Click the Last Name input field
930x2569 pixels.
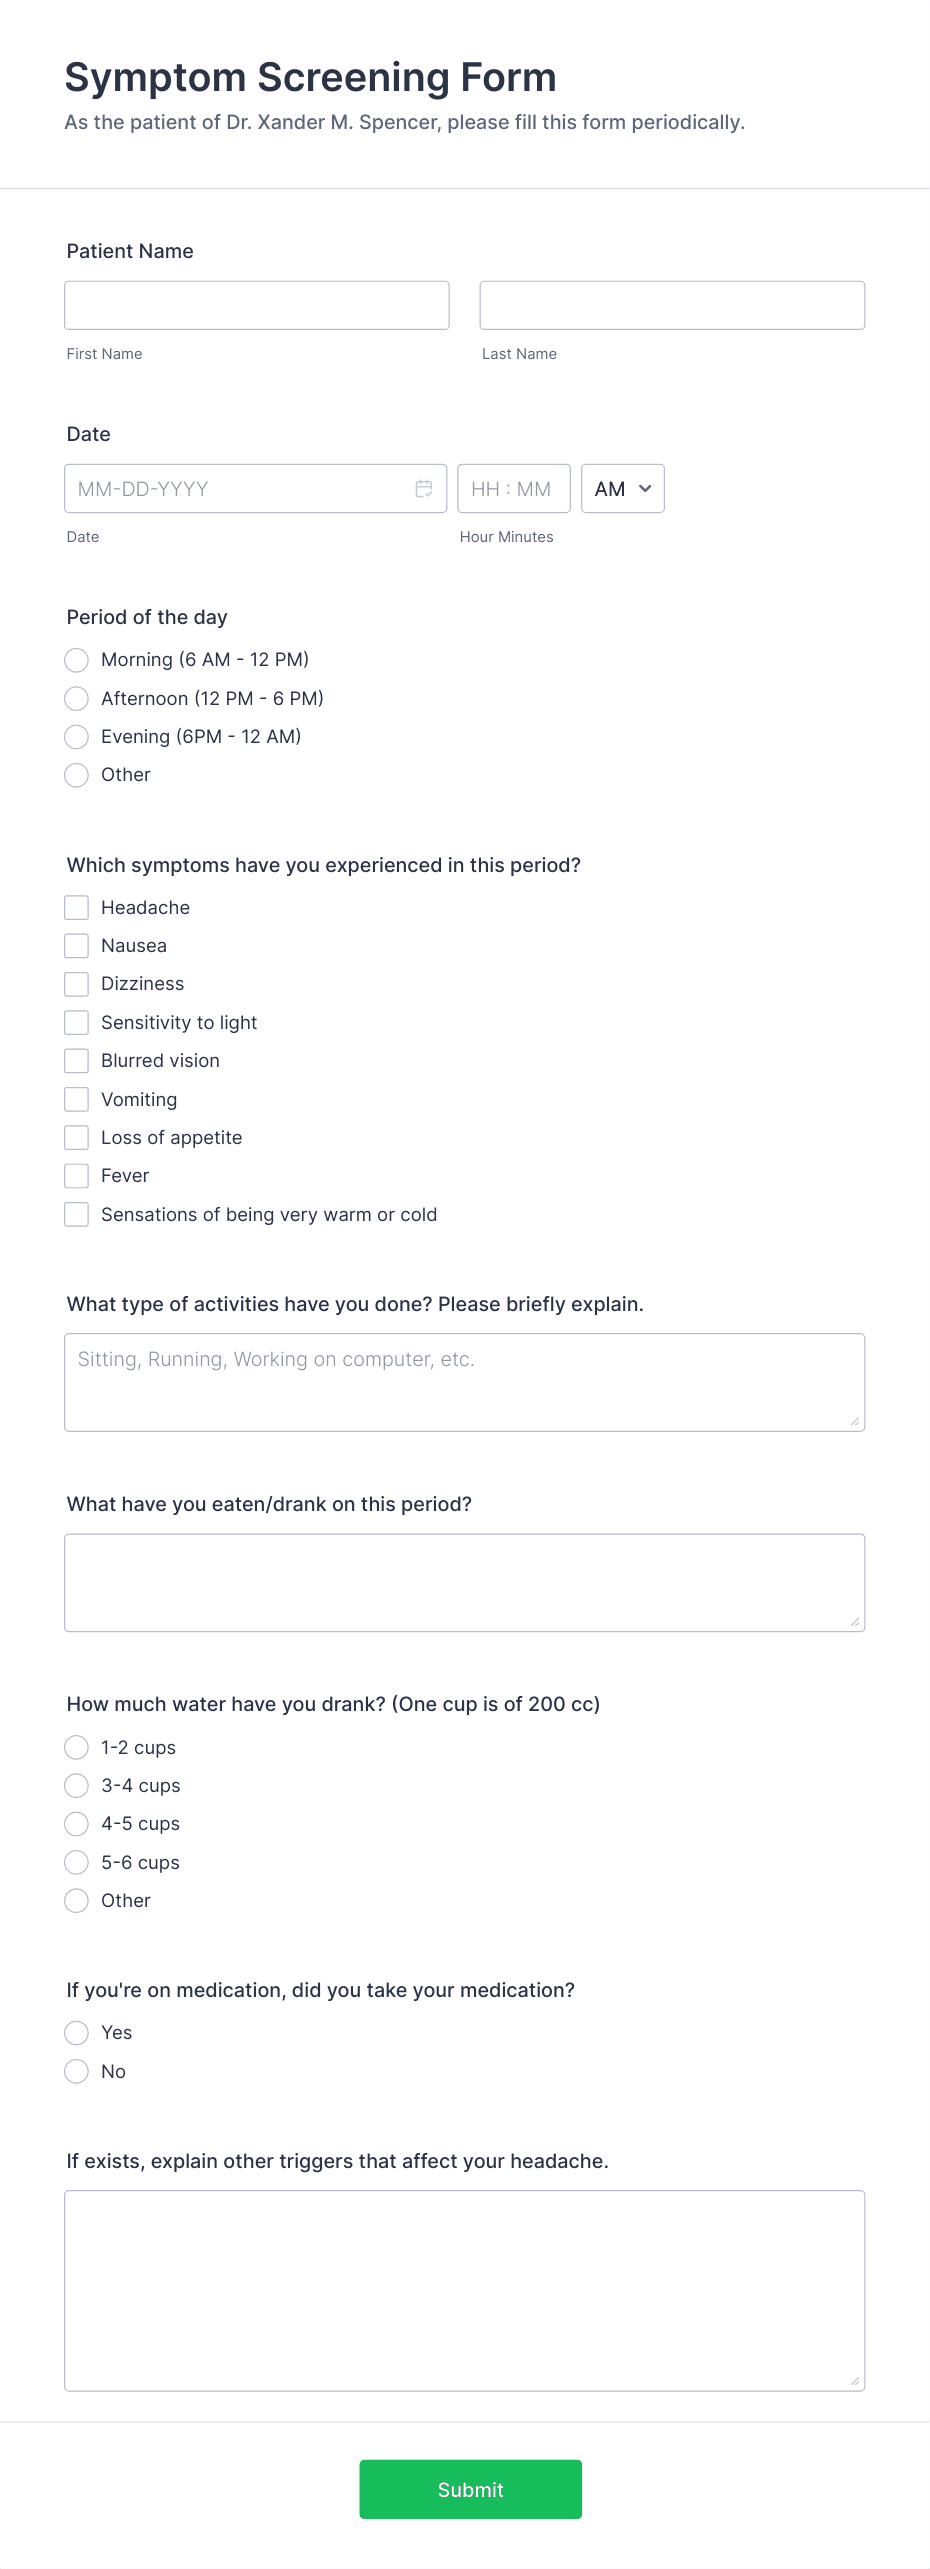[671, 305]
